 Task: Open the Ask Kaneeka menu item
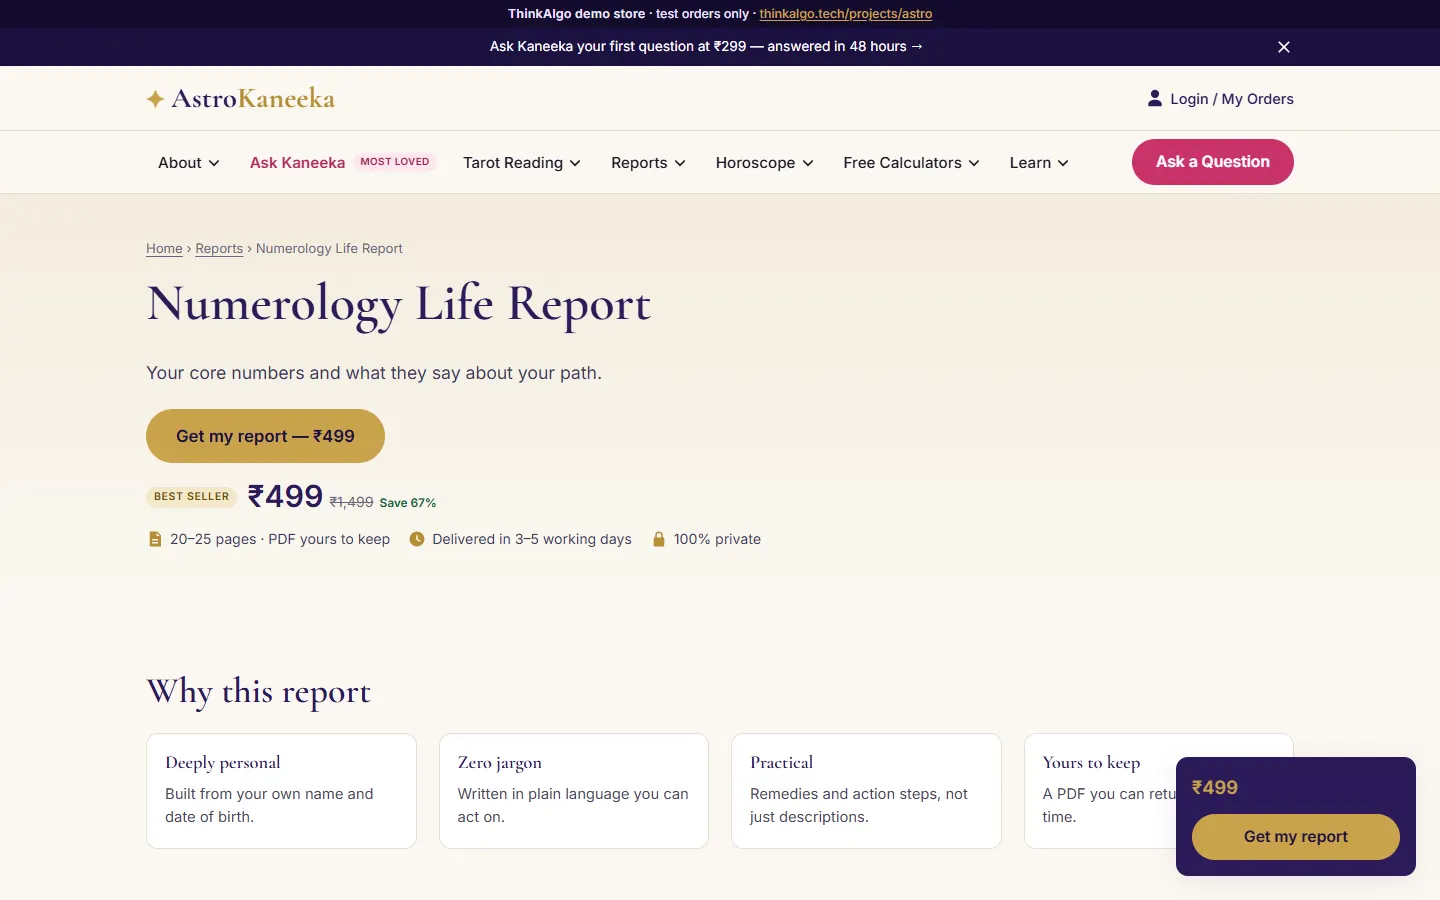[x=297, y=163]
